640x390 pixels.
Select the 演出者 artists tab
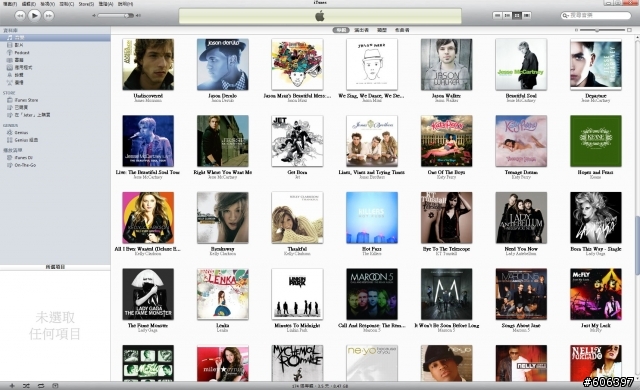pyautogui.click(x=361, y=30)
